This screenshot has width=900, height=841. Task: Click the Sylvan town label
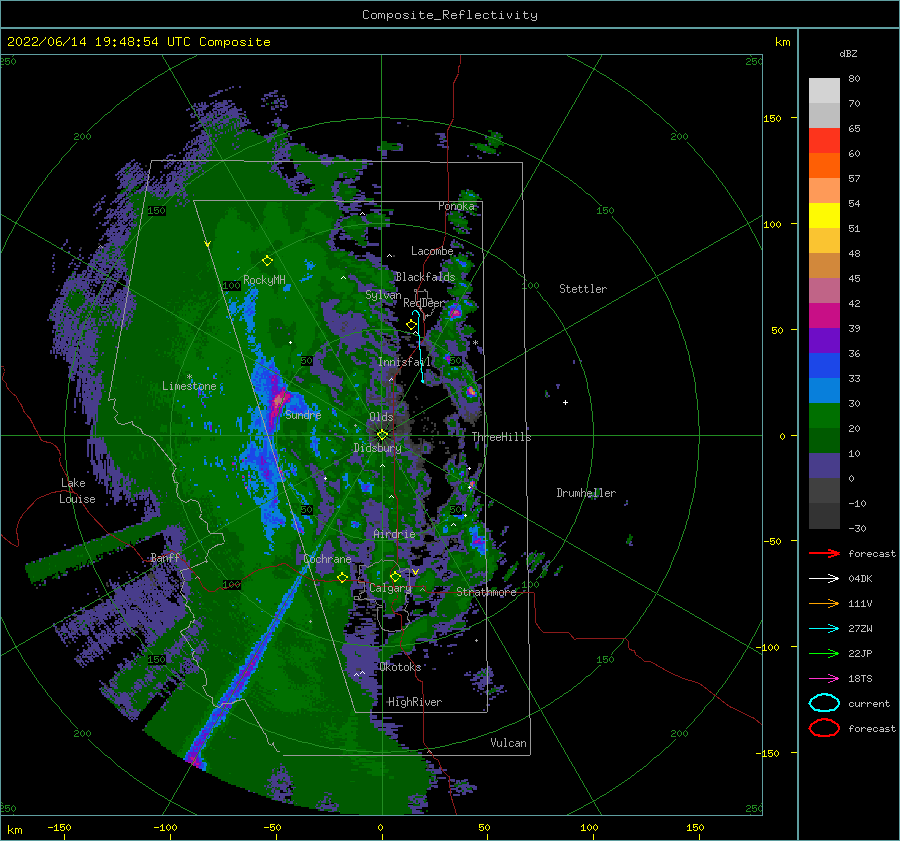[383, 295]
